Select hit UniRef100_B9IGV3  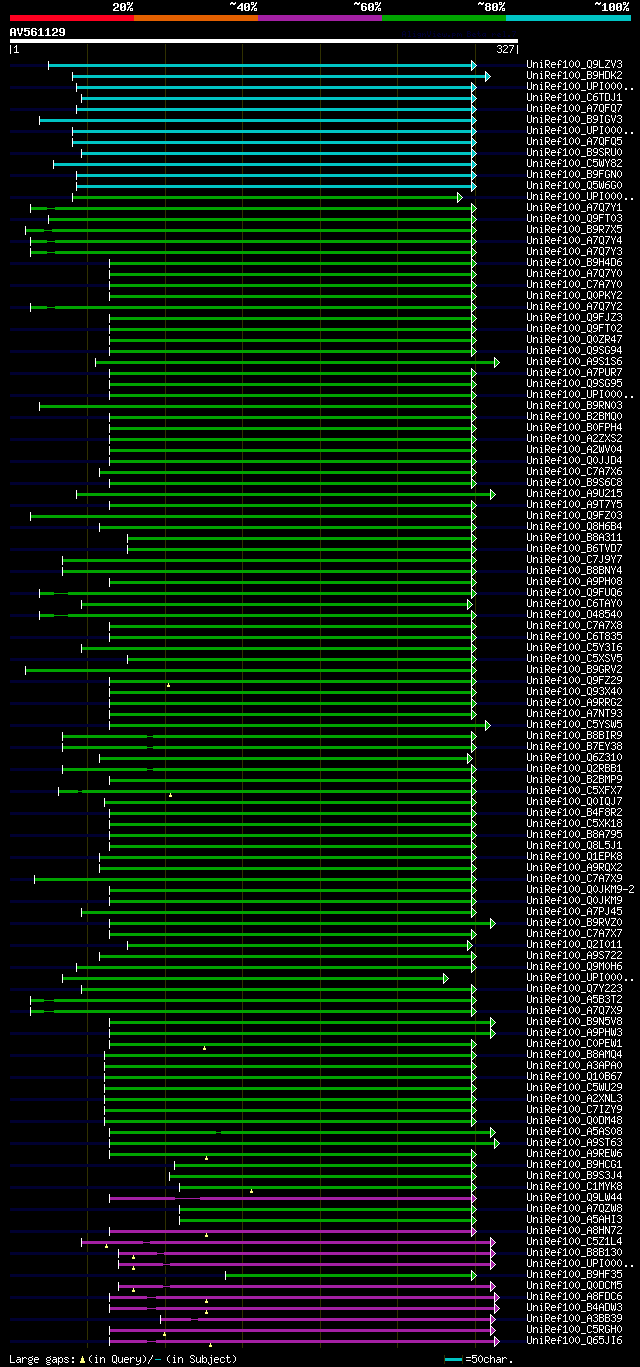click(x=574, y=120)
